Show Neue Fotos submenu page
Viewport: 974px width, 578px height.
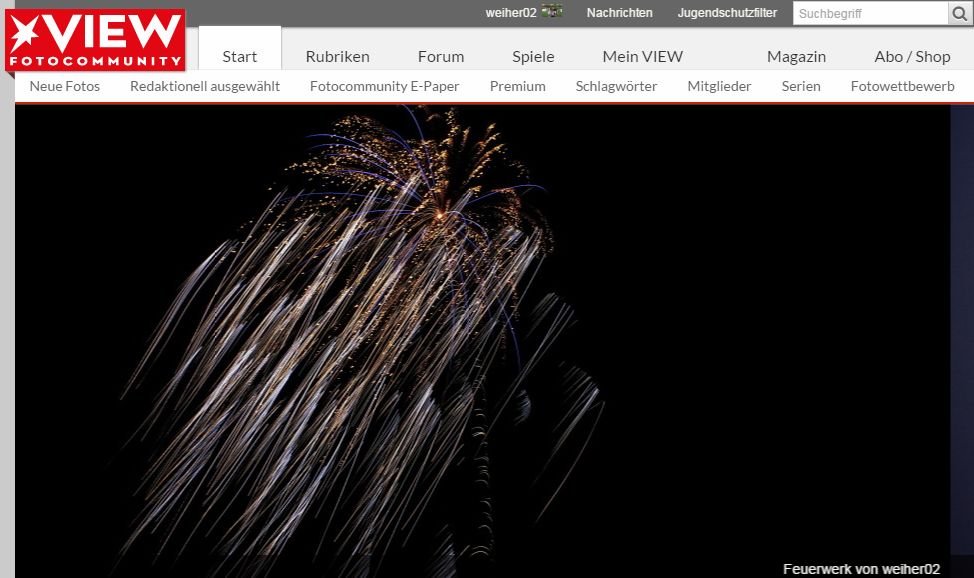[65, 86]
